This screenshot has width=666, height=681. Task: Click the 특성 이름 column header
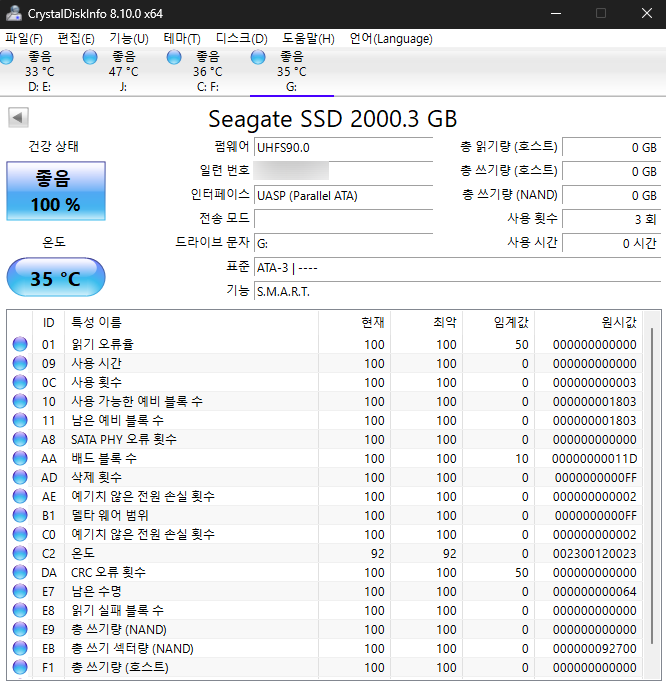191,322
